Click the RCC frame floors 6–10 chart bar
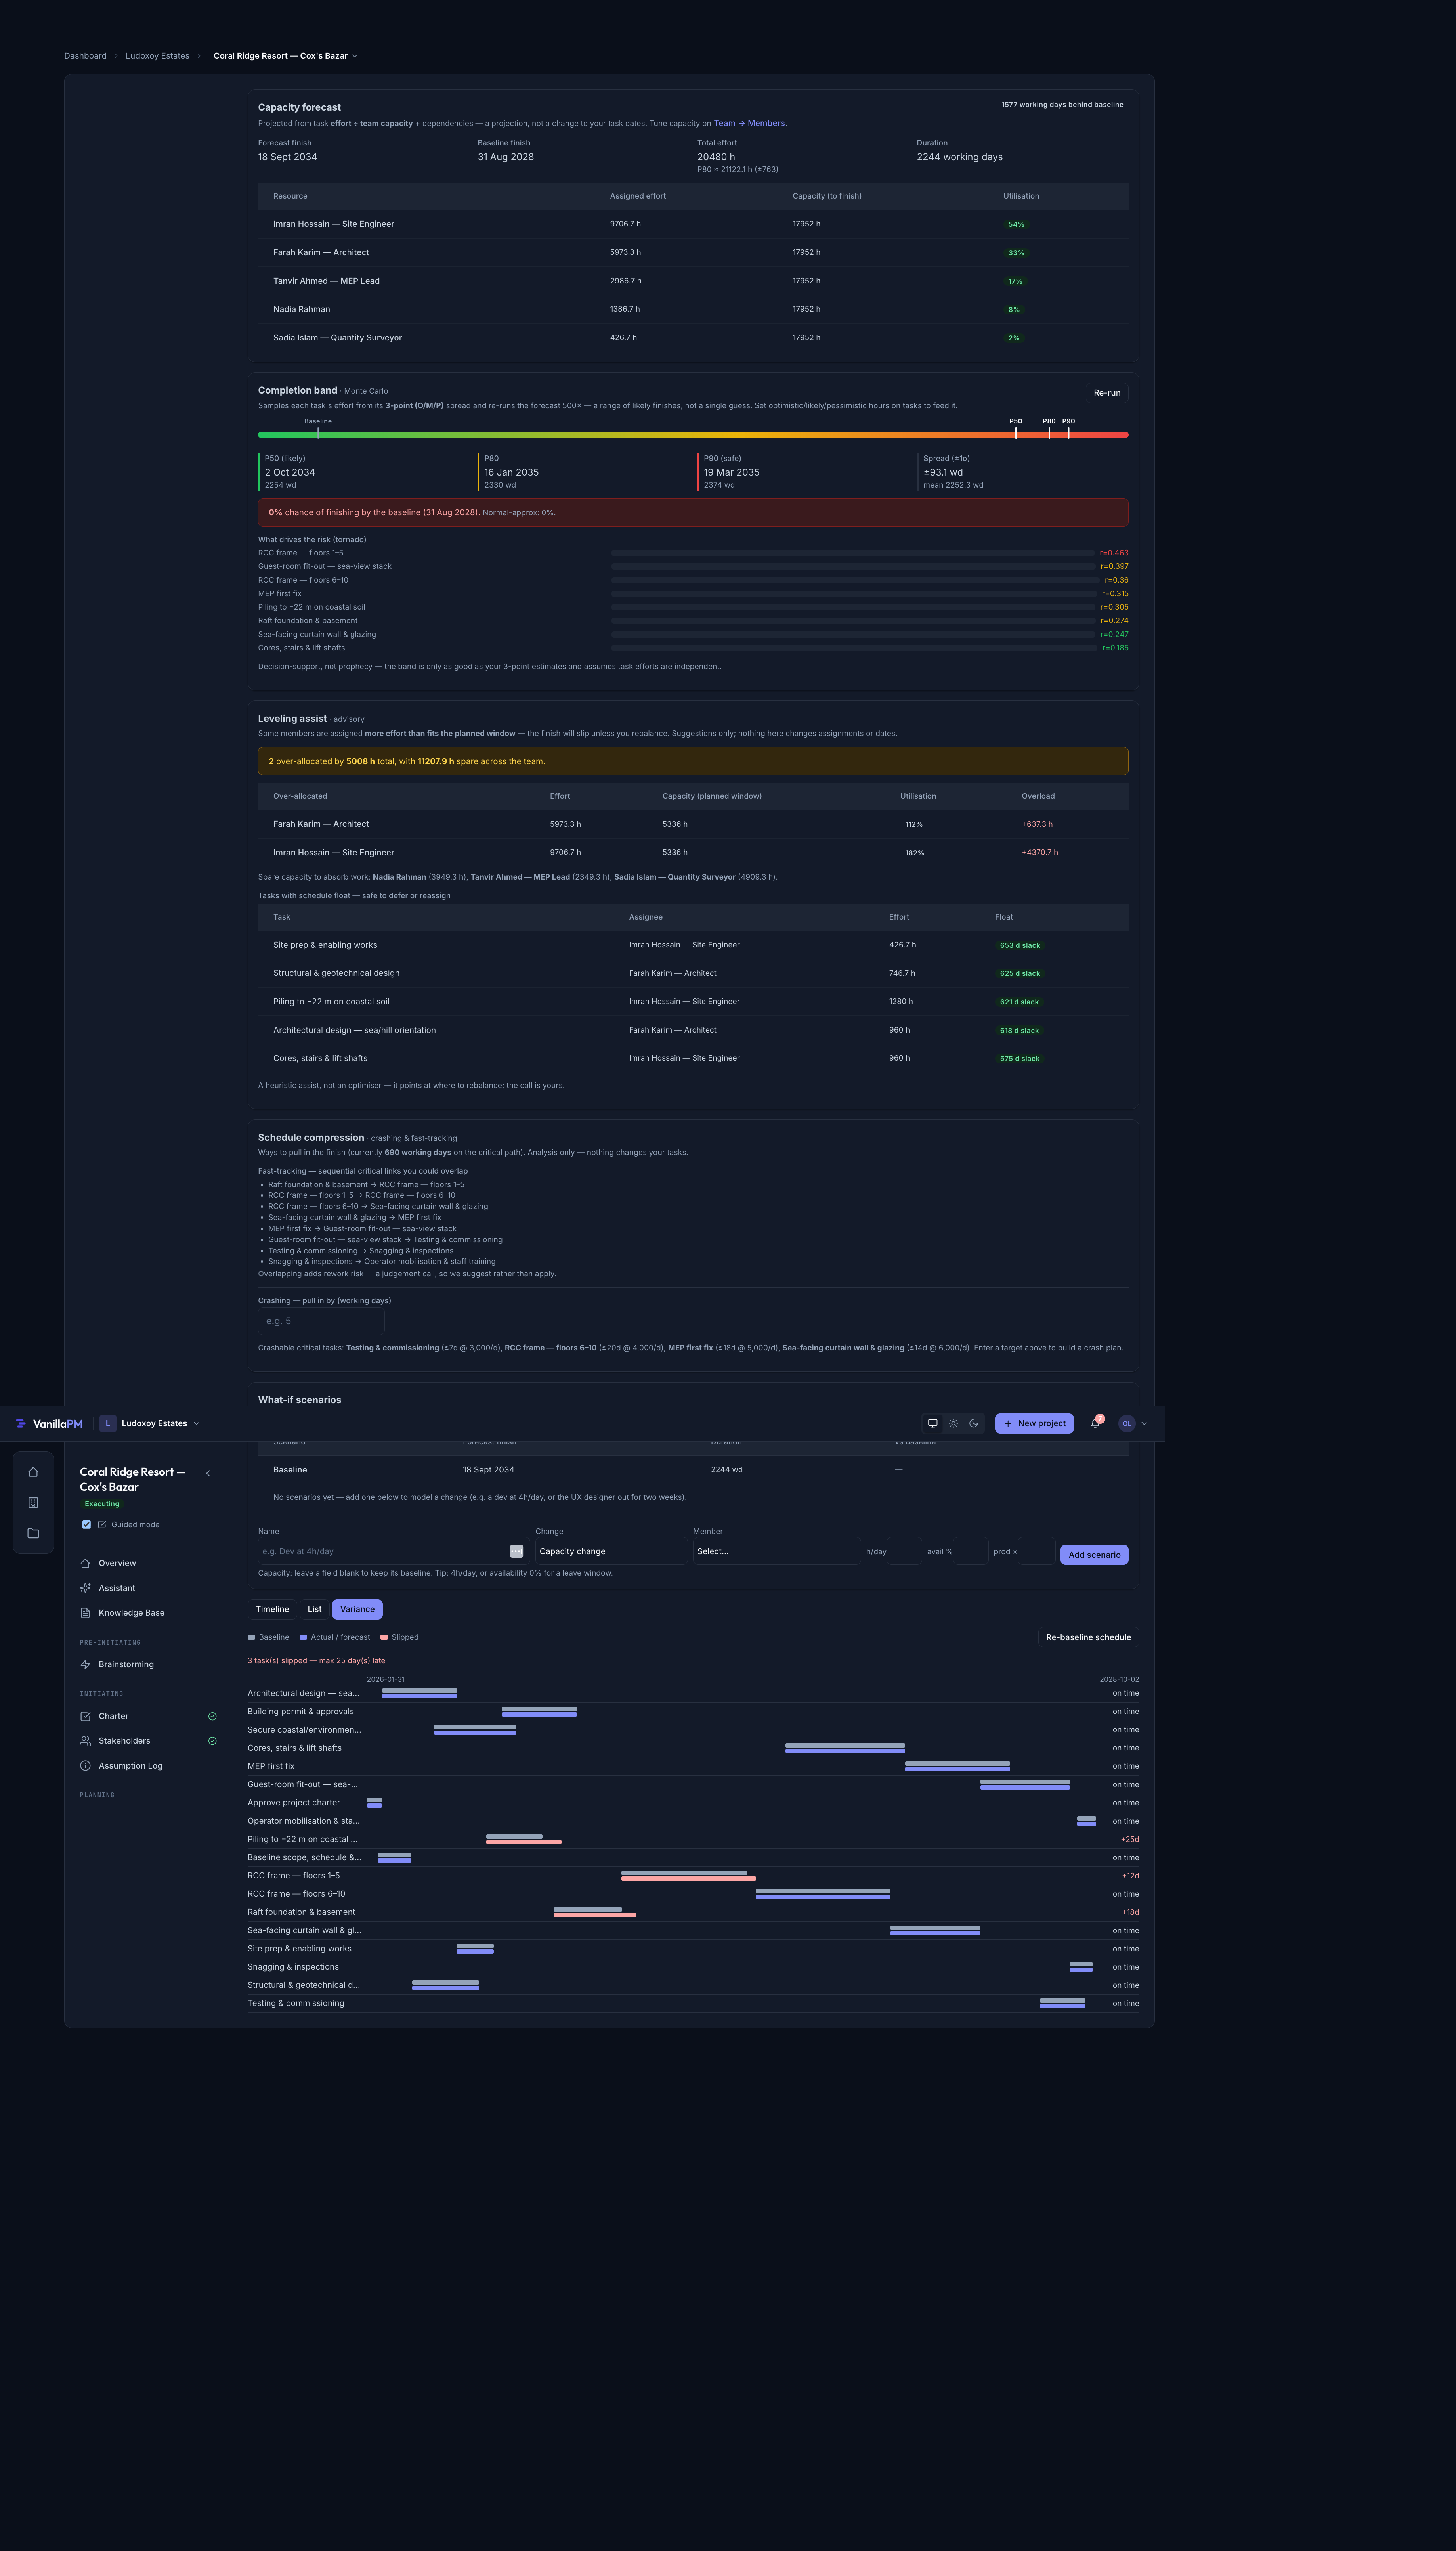 [x=823, y=1894]
